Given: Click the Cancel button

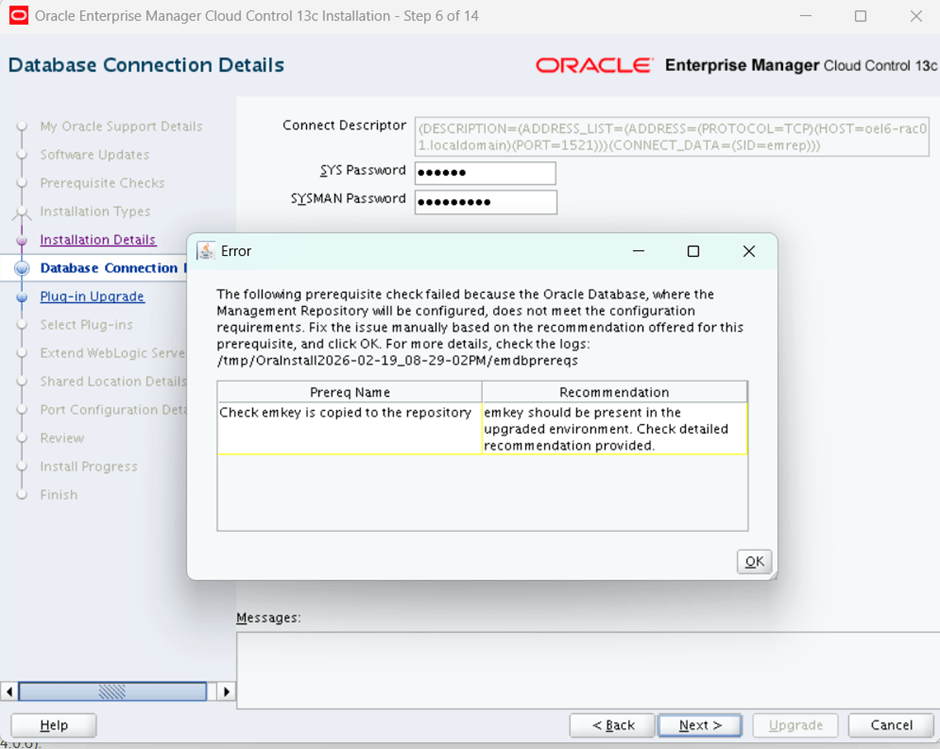Looking at the screenshot, I should click(891, 725).
